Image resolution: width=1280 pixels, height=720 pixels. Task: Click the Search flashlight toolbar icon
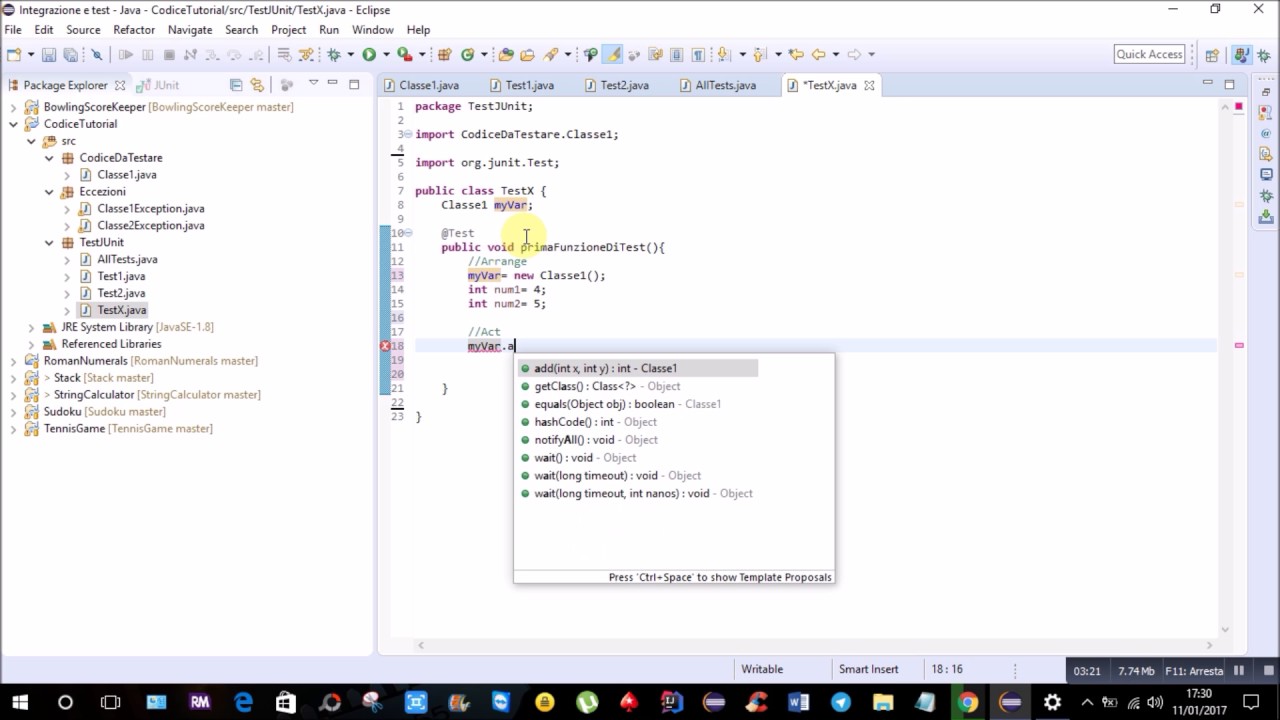tap(549, 55)
